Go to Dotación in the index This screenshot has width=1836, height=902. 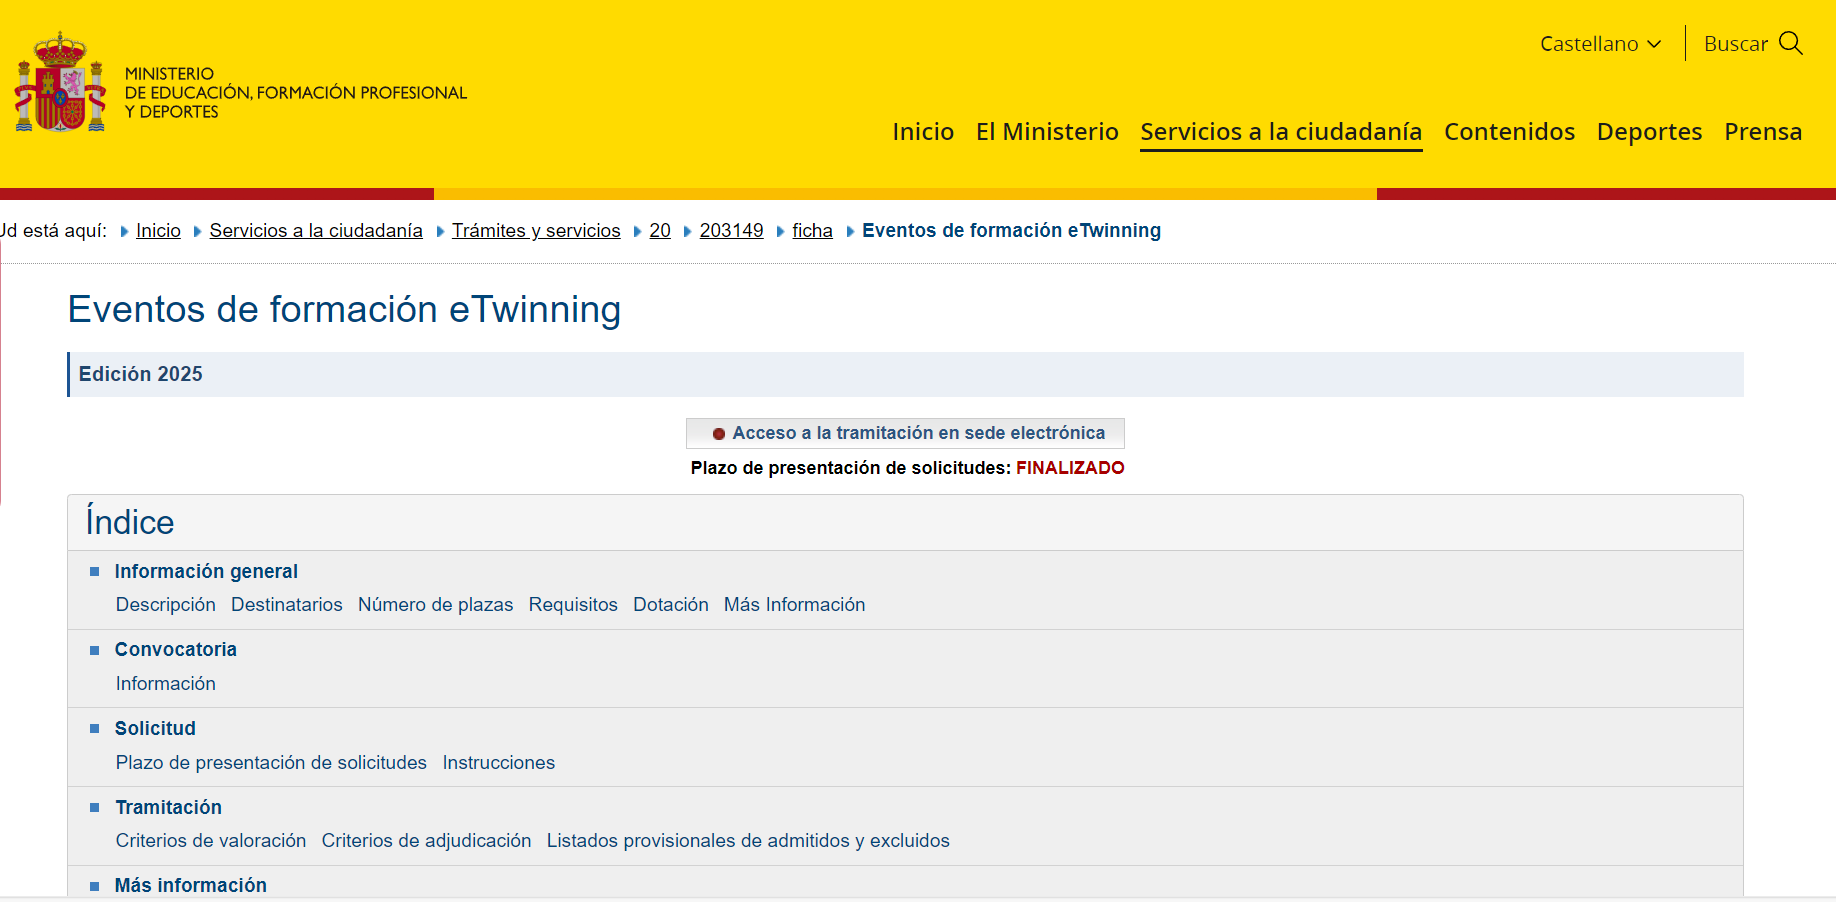point(670,605)
